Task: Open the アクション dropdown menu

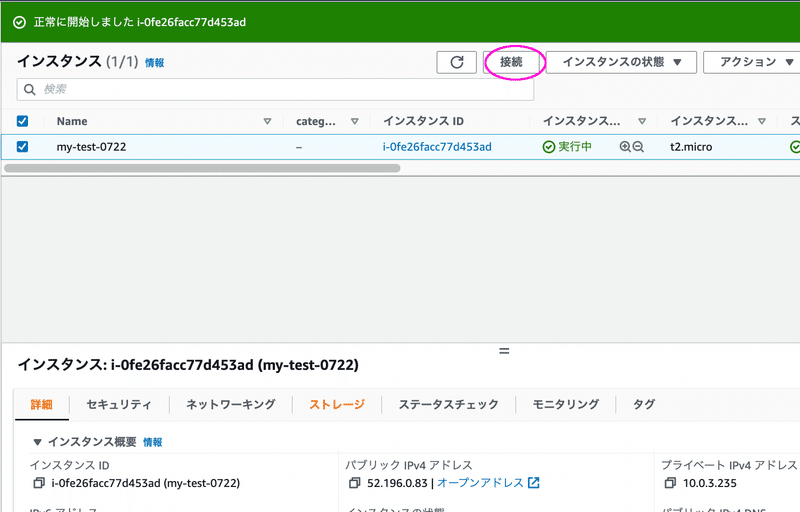Action: pyautogui.click(x=752, y=62)
